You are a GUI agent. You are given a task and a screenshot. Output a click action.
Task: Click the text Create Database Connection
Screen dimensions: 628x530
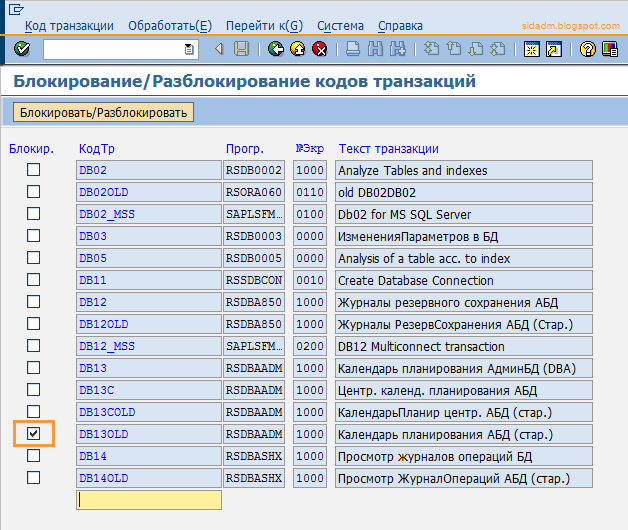[x=416, y=280]
